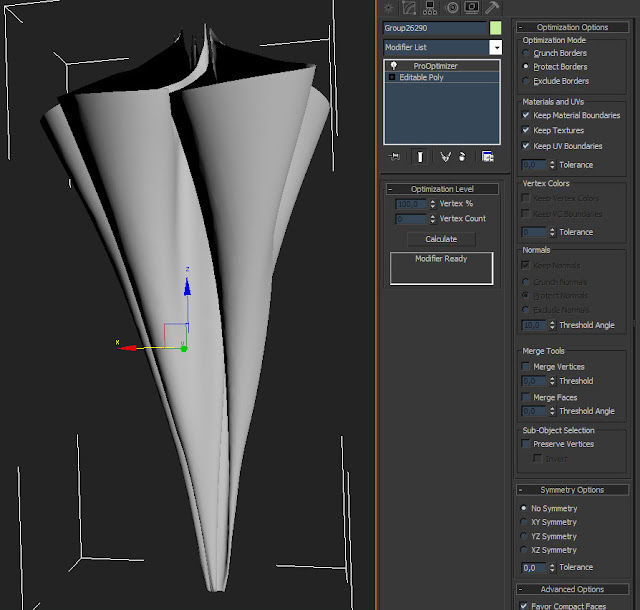Click the Modifier Ready status box

(441, 268)
